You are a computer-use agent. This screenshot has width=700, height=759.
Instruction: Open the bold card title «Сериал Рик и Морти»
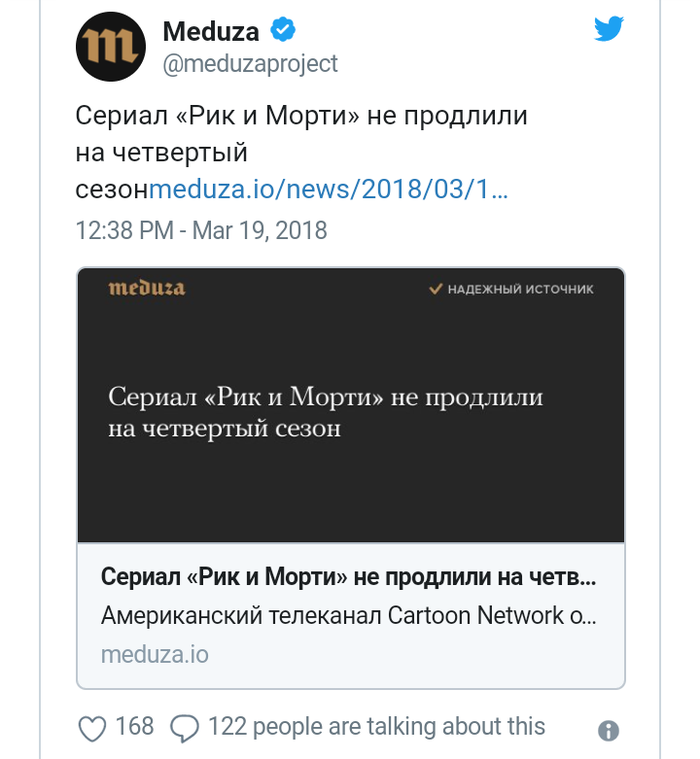(x=348, y=578)
